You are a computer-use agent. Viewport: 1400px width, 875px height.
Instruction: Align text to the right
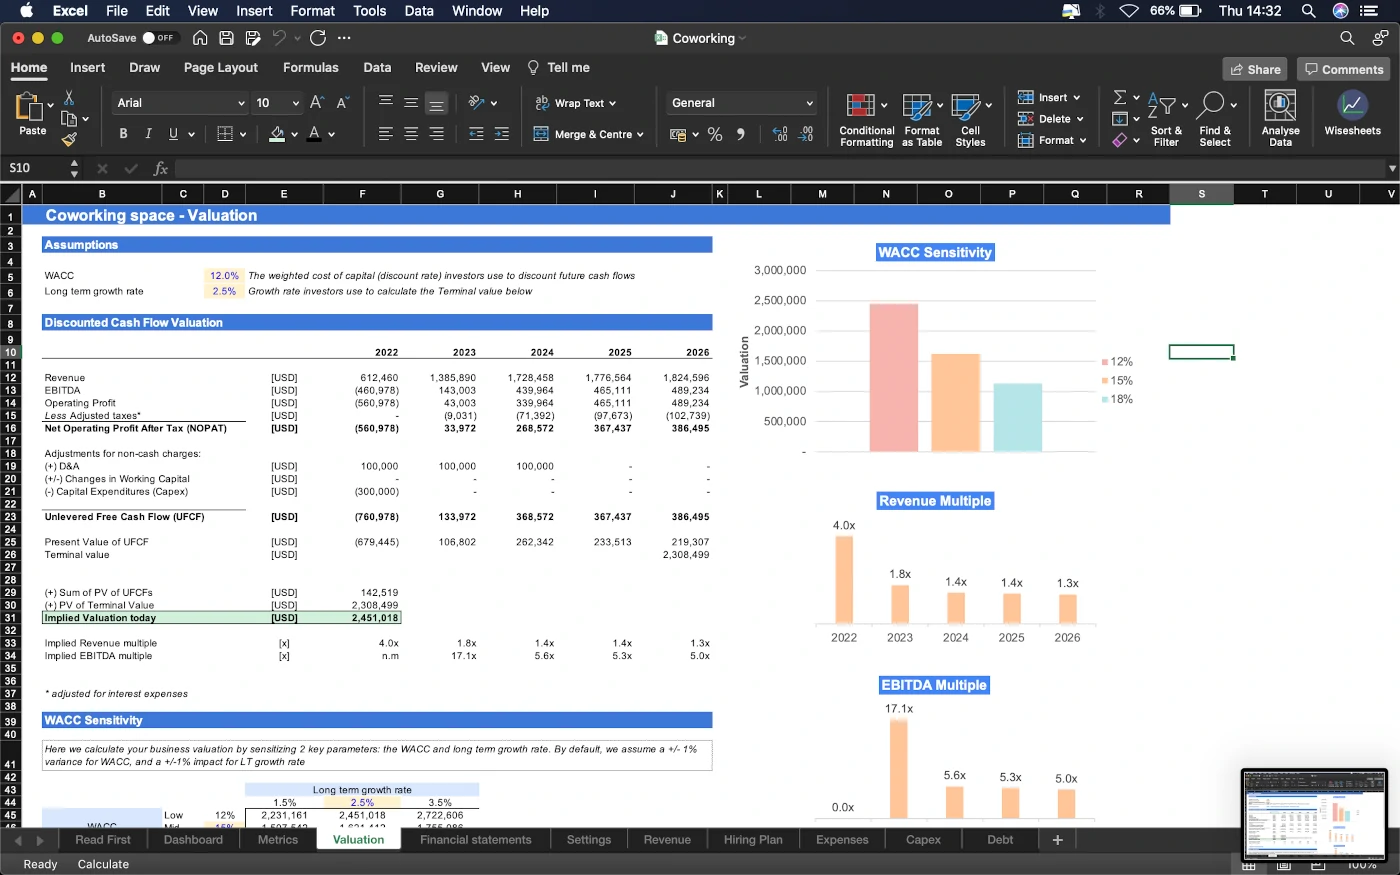point(436,133)
